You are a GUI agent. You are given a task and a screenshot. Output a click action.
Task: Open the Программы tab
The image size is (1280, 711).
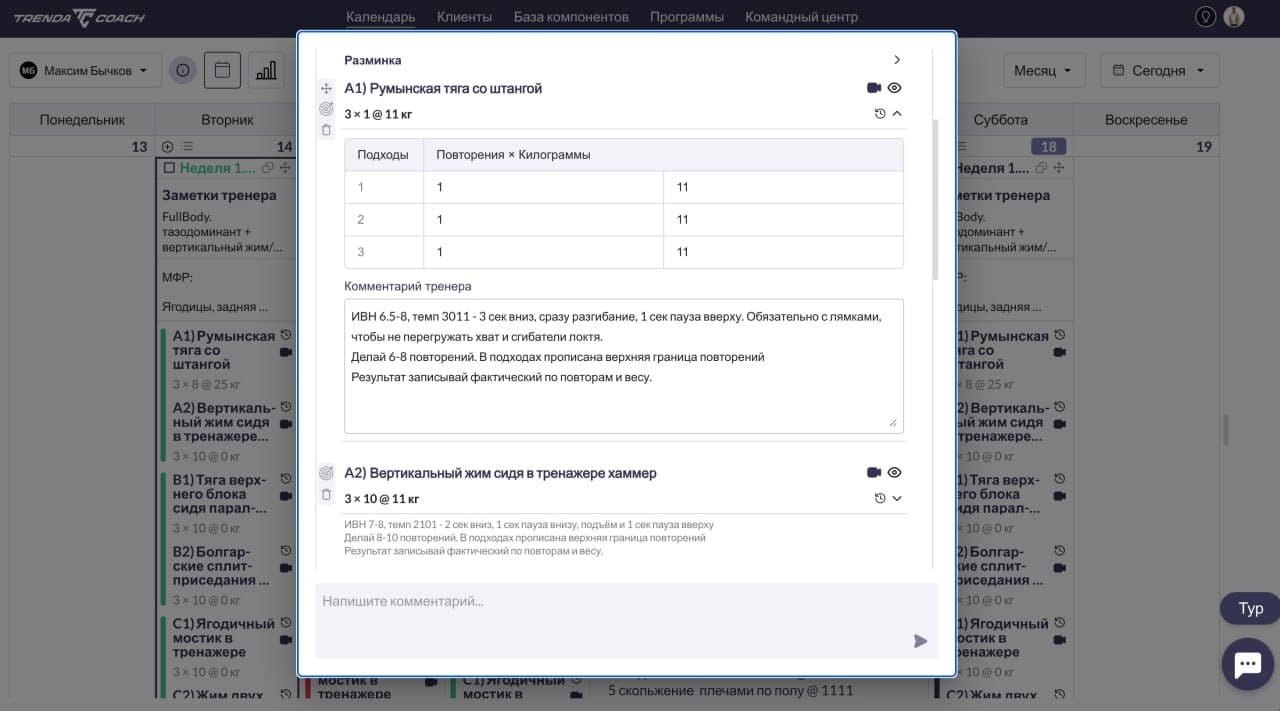click(x=686, y=17)
